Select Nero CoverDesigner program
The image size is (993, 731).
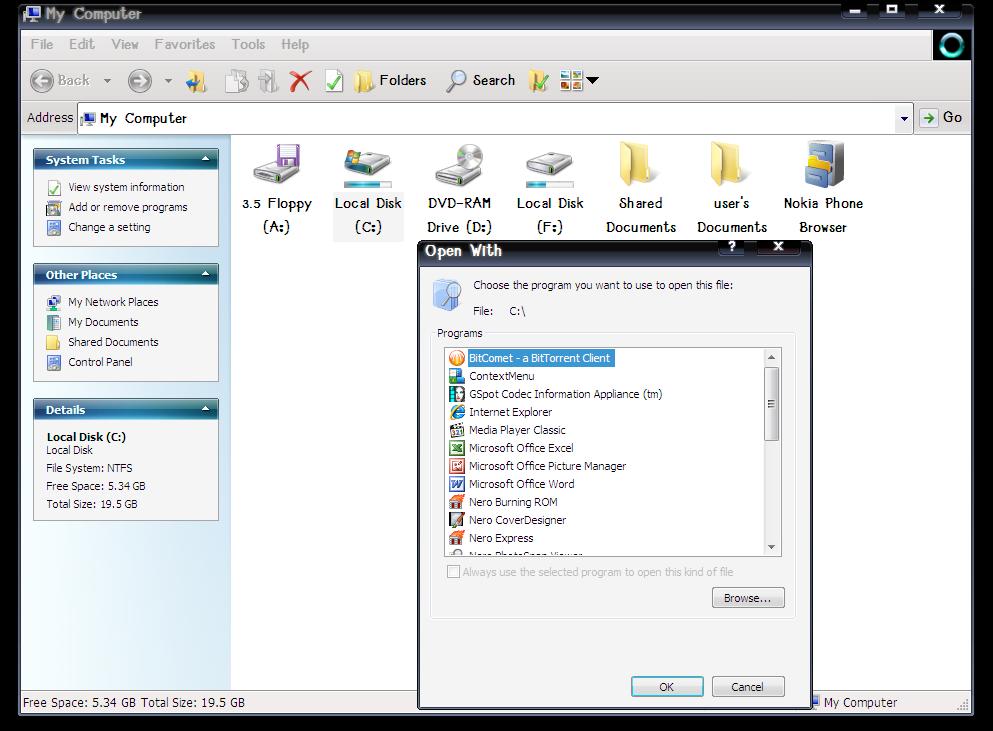tap(517, 520)
